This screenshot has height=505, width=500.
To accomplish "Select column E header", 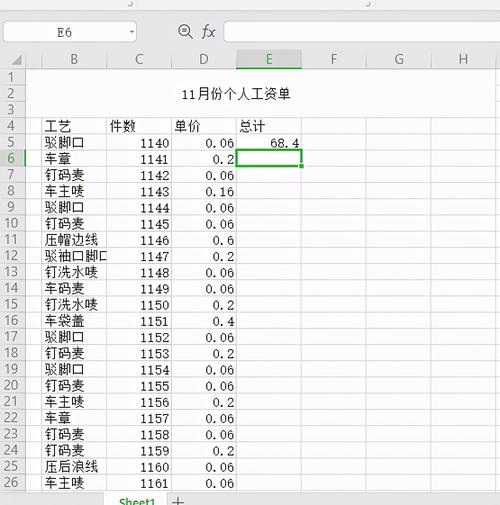I will tap(269, 59).
